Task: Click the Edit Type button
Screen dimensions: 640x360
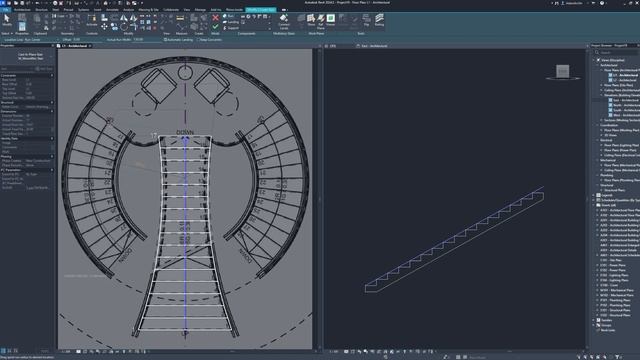Action: pos(44,69)
